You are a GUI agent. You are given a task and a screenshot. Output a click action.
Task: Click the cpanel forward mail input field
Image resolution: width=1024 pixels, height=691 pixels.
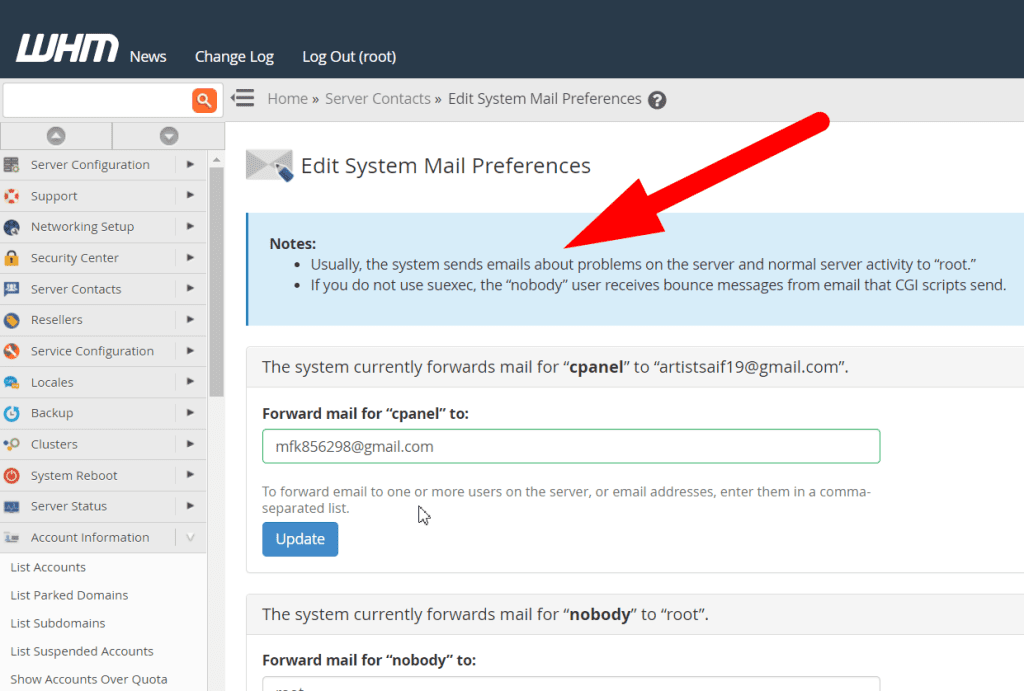click(x=570, y=447)
